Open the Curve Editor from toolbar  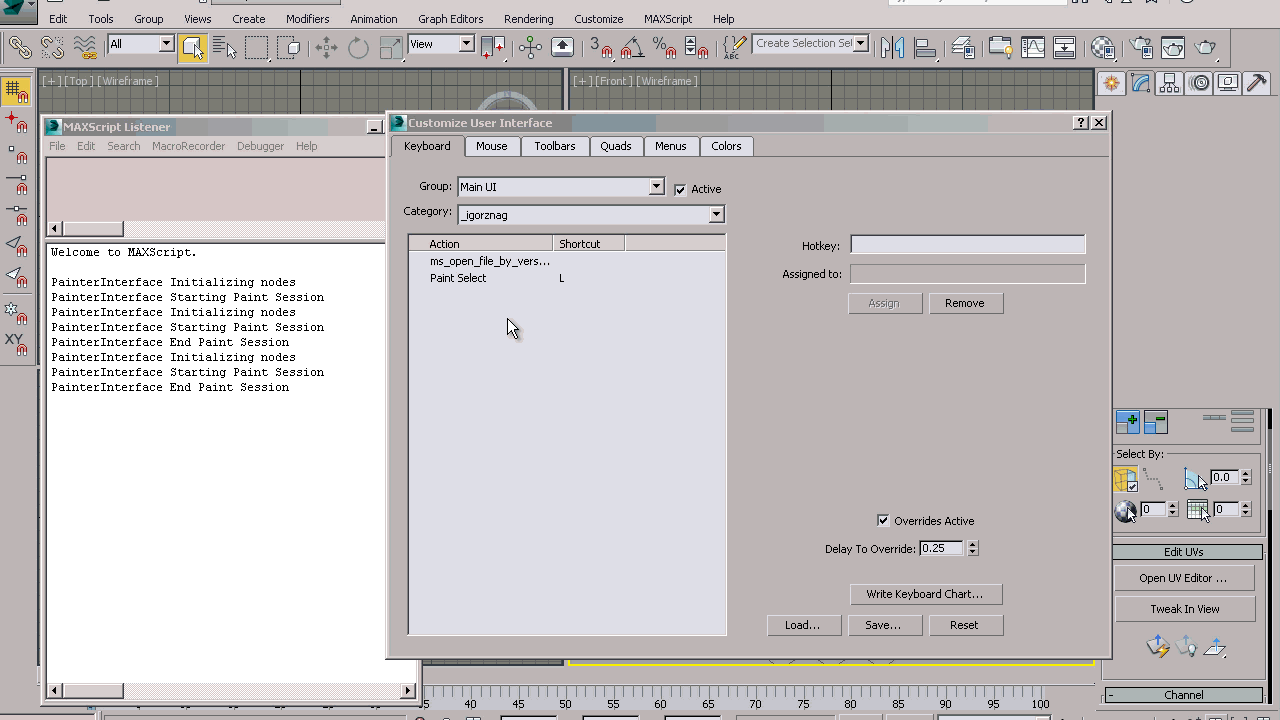tap(1032, 47)
